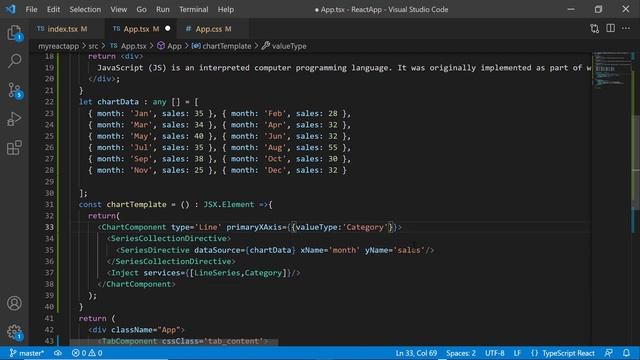The height and width of the screenshot is (360, 640).
Task: Open notifications bell in status bar
Action: (626, 353)
